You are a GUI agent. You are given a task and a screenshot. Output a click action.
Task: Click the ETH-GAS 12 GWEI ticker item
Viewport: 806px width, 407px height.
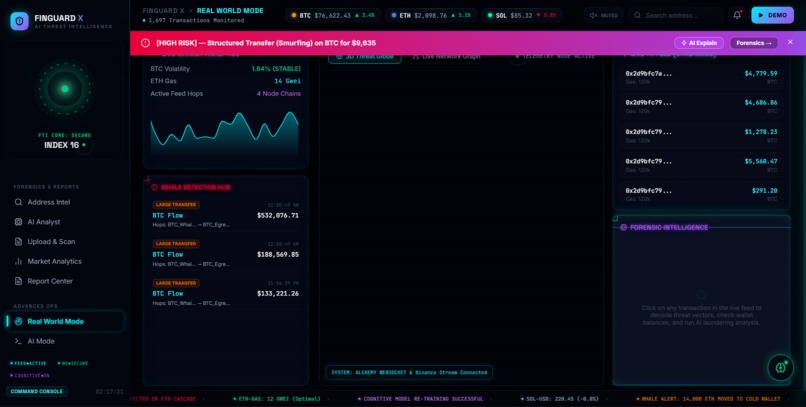pyautogui.click(x=277, y=399)
